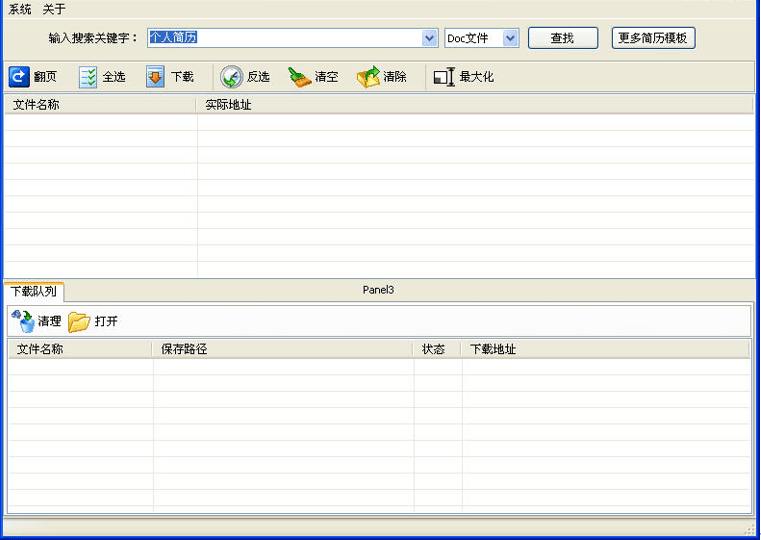Screen dimensions: 761x540
Task: Open the 系统 menu
Action: click(20, 9)
